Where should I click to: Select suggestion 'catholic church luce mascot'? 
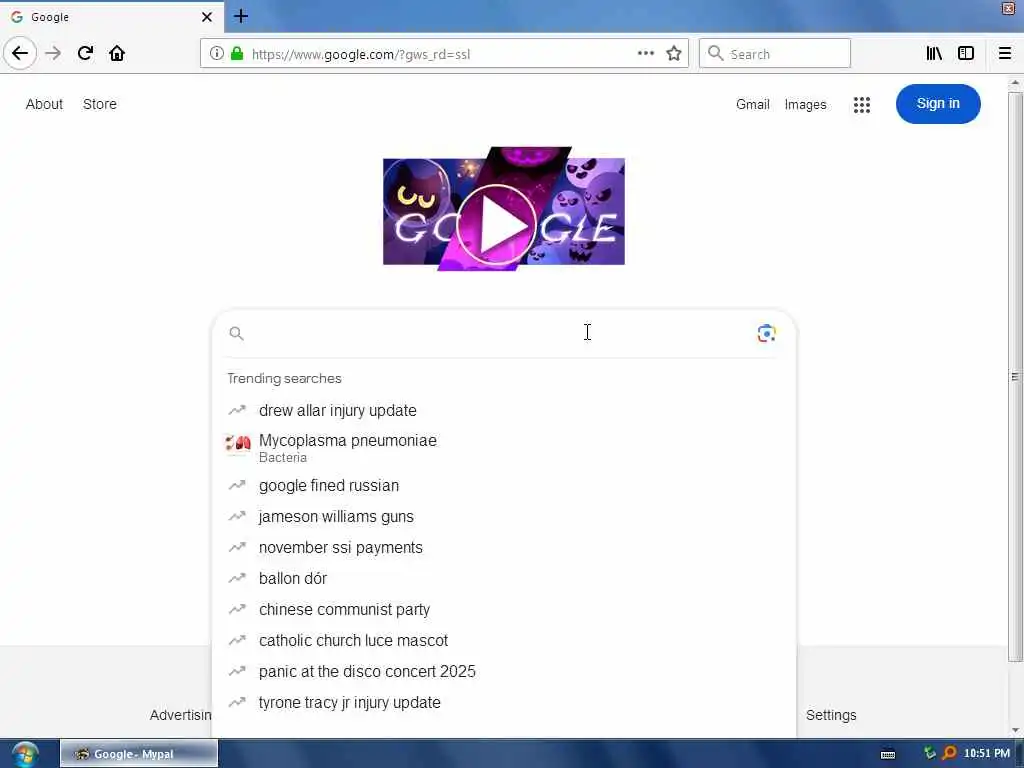[504, 641]
